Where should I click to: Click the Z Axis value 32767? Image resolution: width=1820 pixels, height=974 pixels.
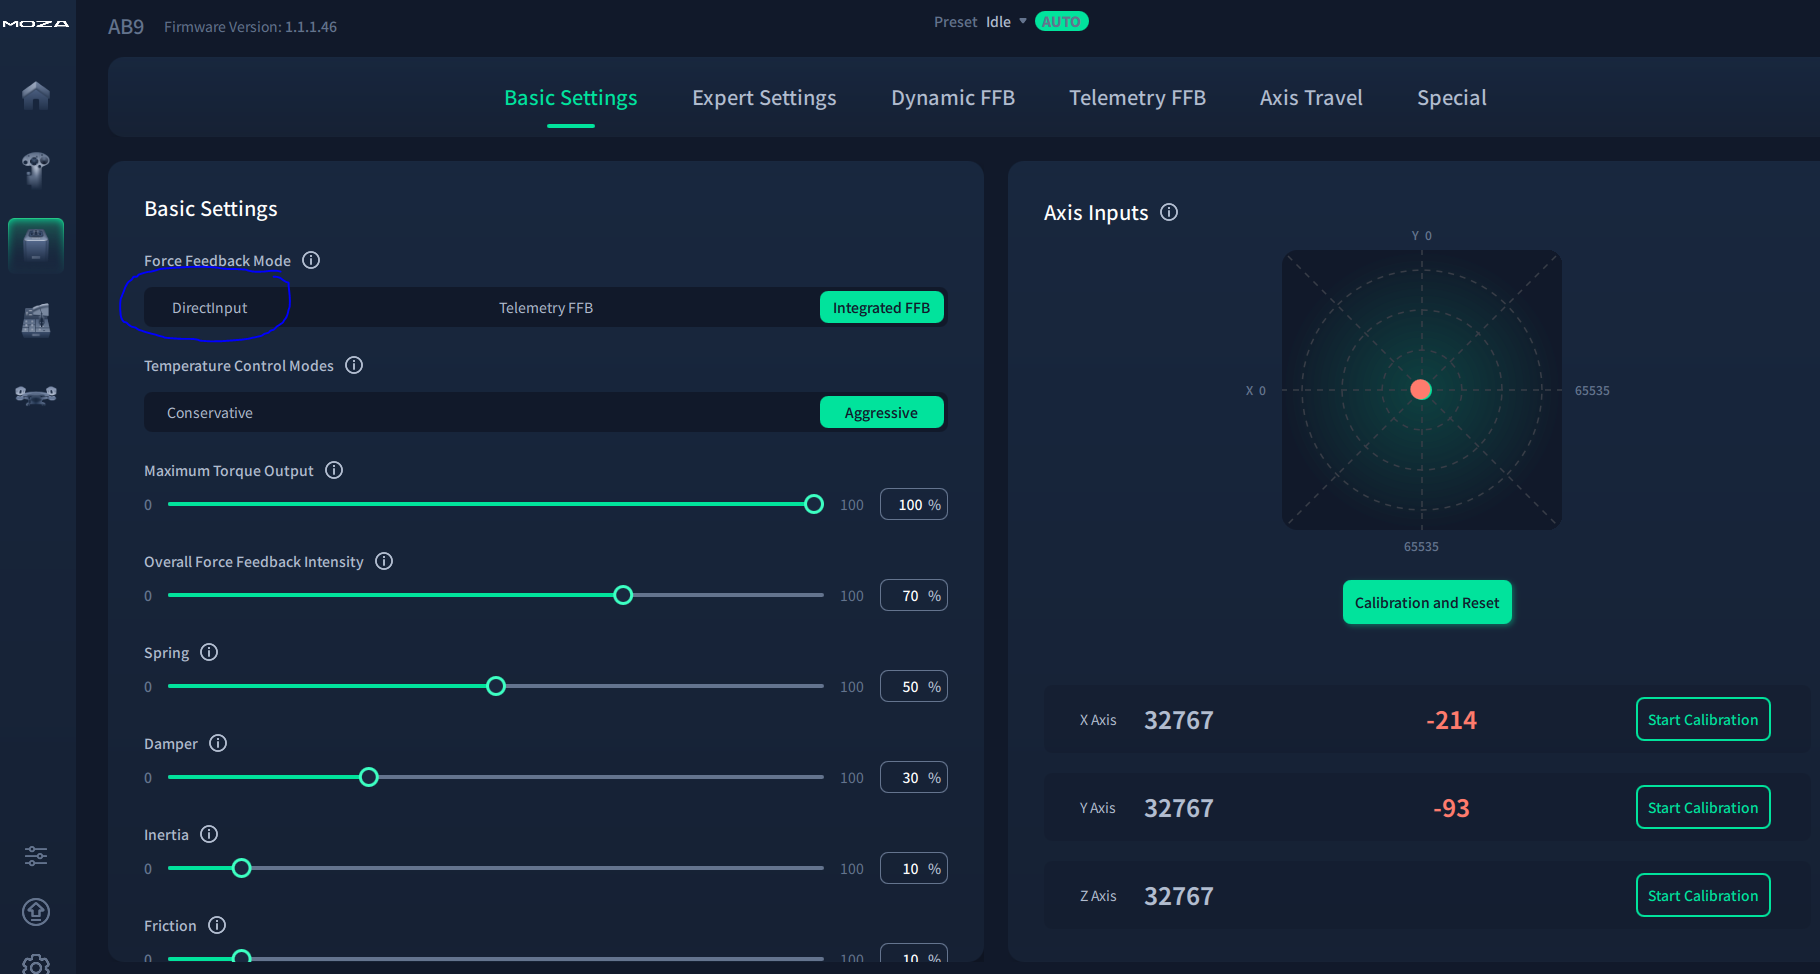click(x=1179, y=896)
